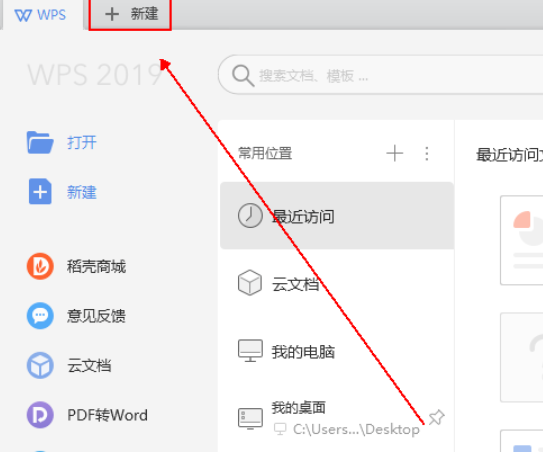The height and width of the screenshot is (452, 543).
Task: Add a location with the 常用位置 plus icon
Action: [394, 153]
